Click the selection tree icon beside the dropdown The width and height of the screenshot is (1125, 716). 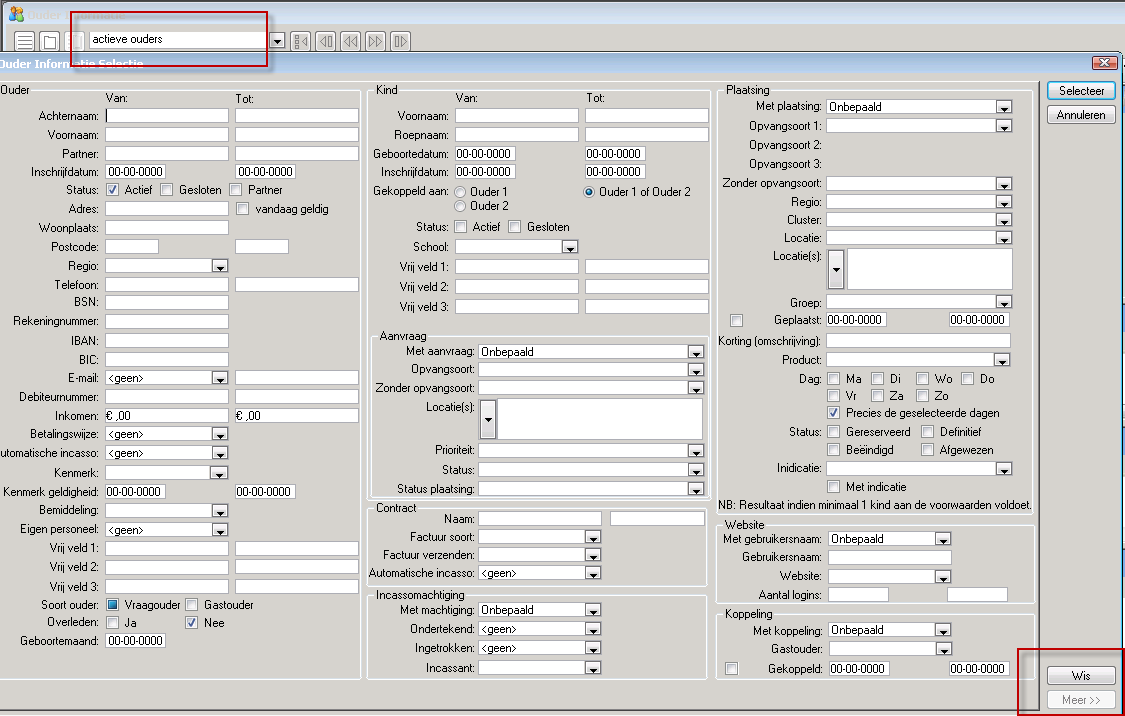300,41
